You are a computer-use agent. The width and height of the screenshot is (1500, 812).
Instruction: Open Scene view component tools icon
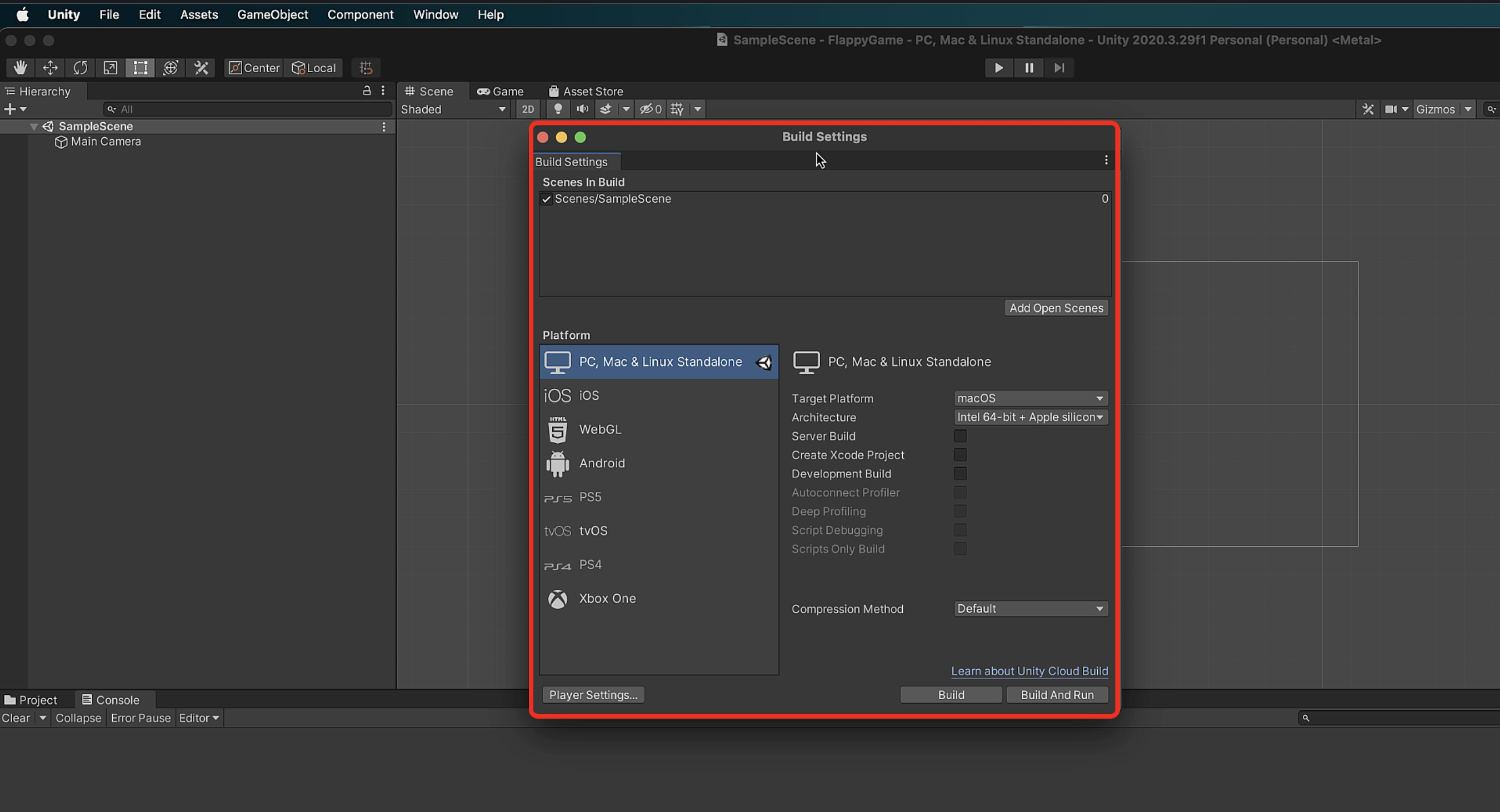pos(1368,109)
